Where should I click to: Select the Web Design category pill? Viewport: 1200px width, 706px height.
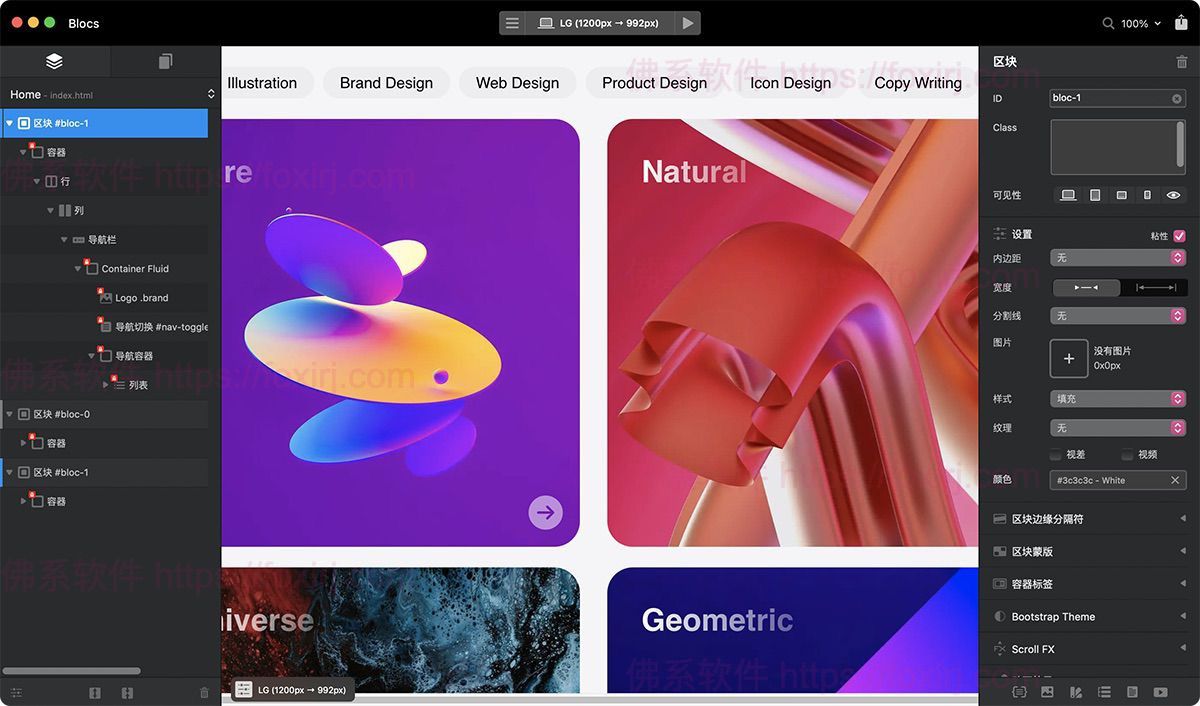[x=517, y=83]
